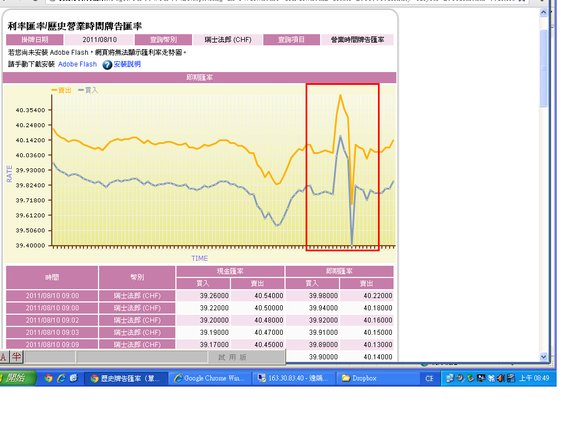Click the value 40.45000 in table
570x428 pixels.
[269, 344]
